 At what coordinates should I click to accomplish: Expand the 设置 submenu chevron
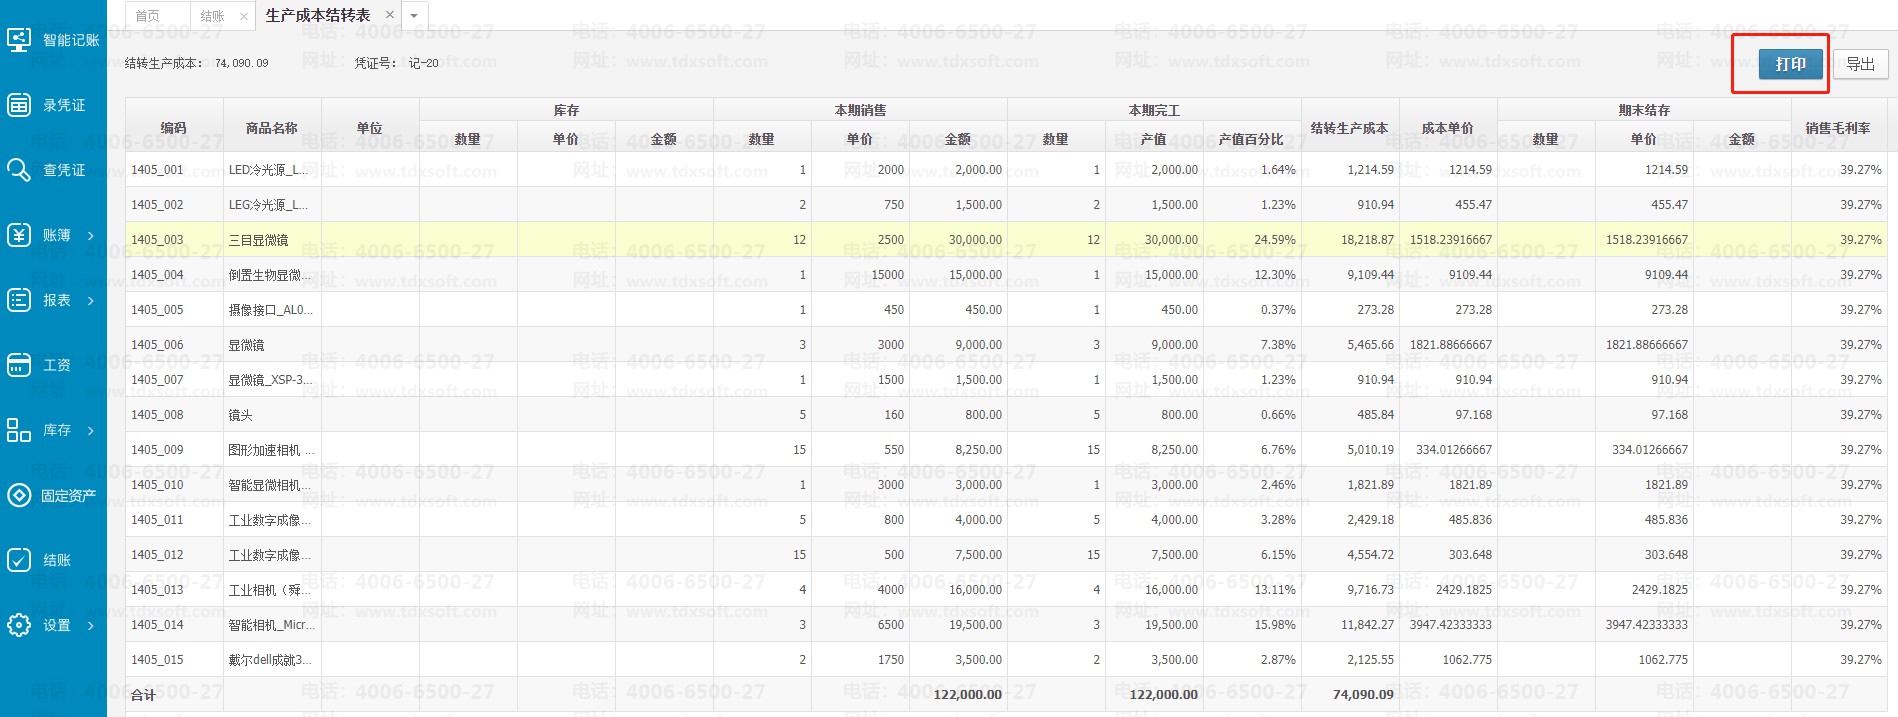point(91,626)
